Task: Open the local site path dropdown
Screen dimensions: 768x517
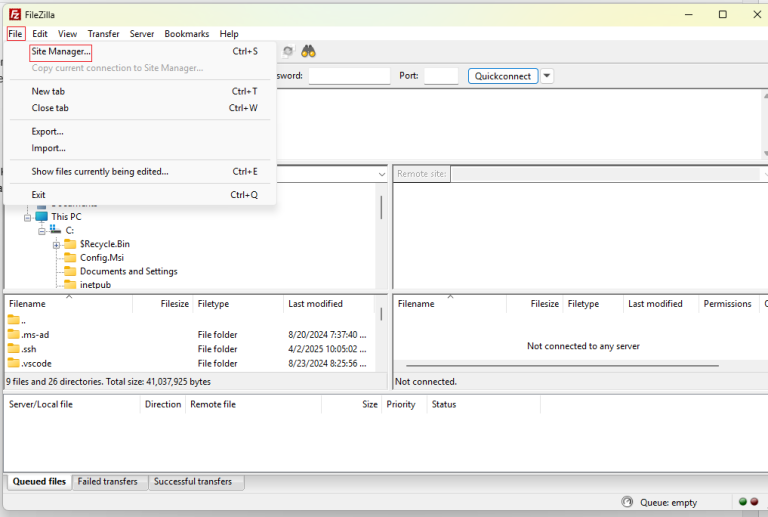Action: coord(381,174)
